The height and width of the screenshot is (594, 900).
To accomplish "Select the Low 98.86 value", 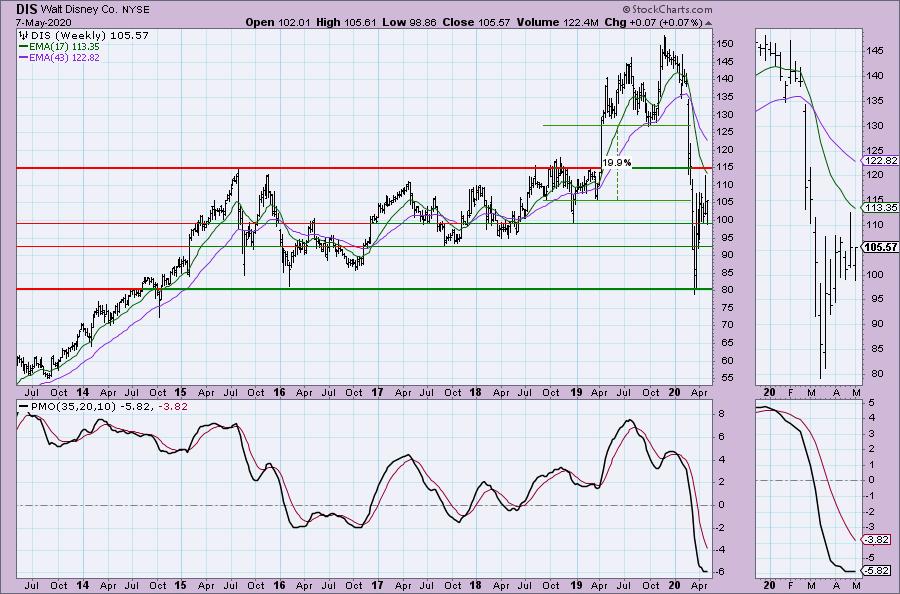I will (410, 22).
